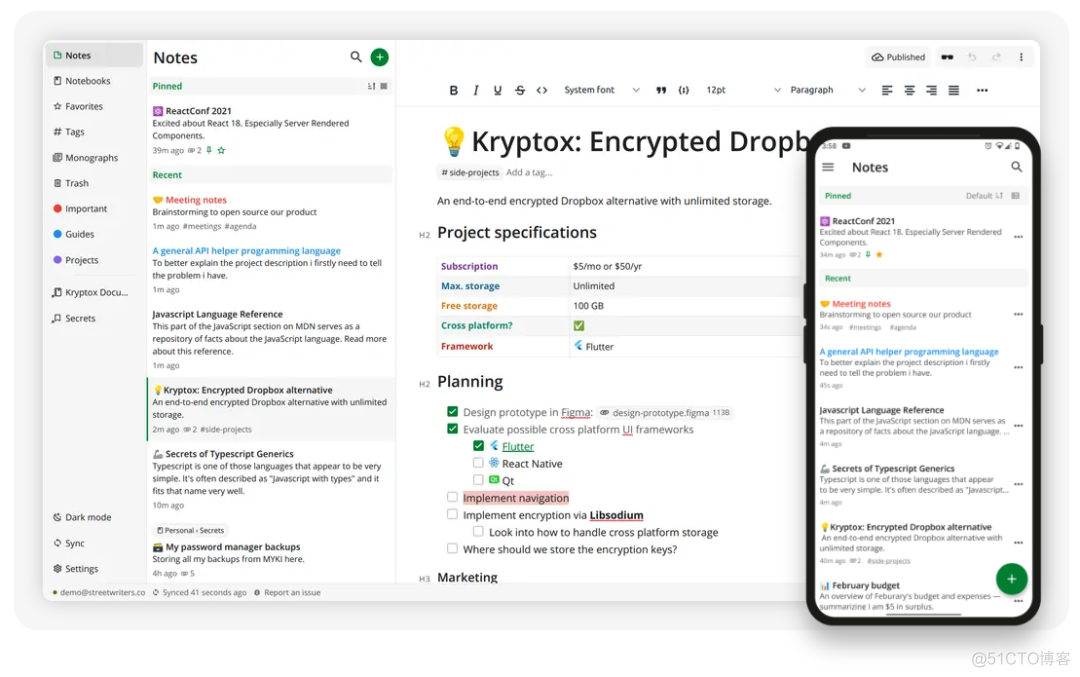1080x677 pixels.
Task: Open the 12pt font size dropdown
Action: (x=743, y=90)
